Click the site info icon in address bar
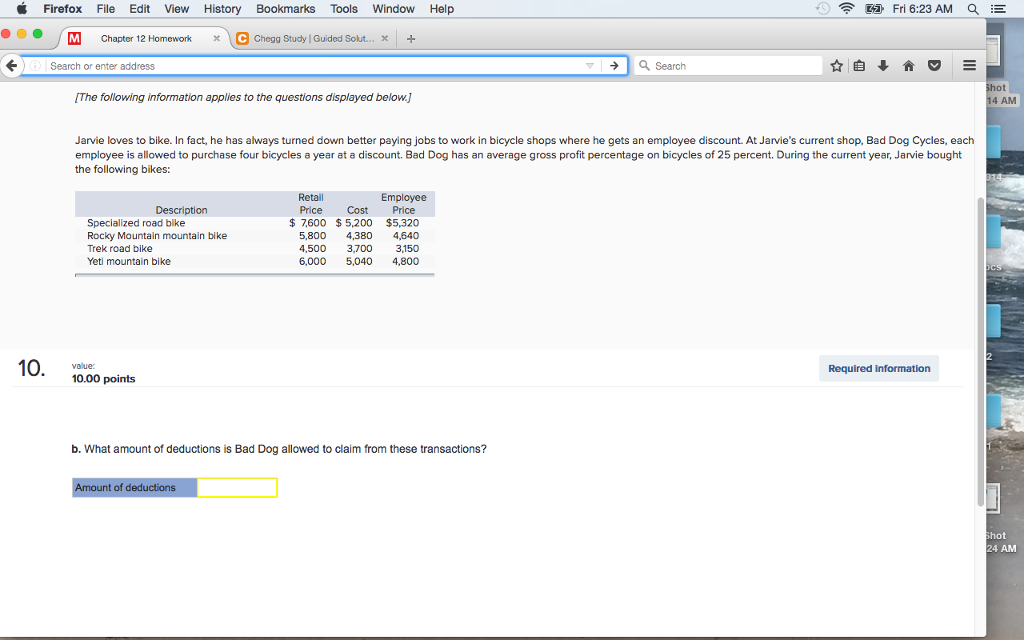 (x=36, y=66)
